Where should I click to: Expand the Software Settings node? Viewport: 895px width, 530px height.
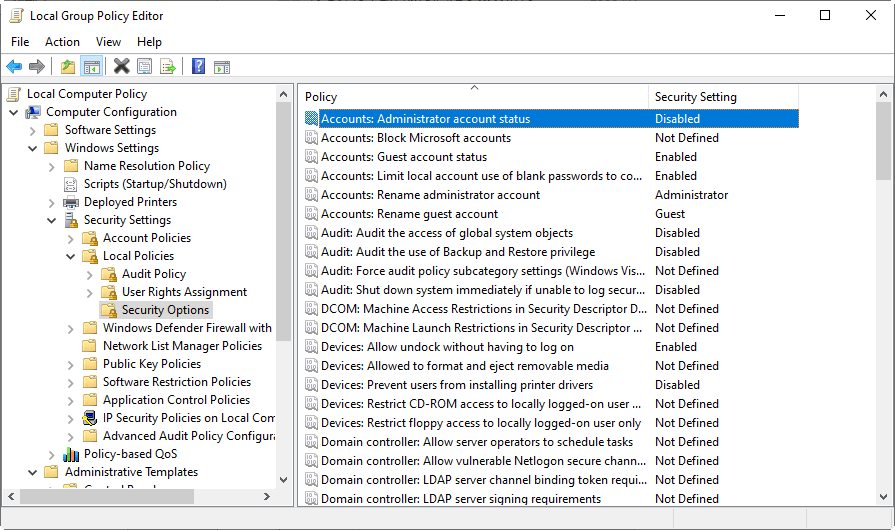33,131
